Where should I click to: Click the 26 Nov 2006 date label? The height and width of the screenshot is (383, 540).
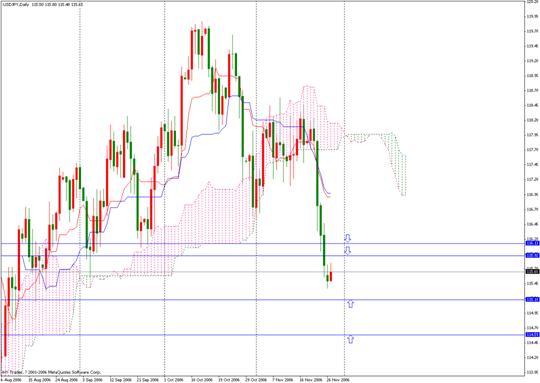pos(338,380)
